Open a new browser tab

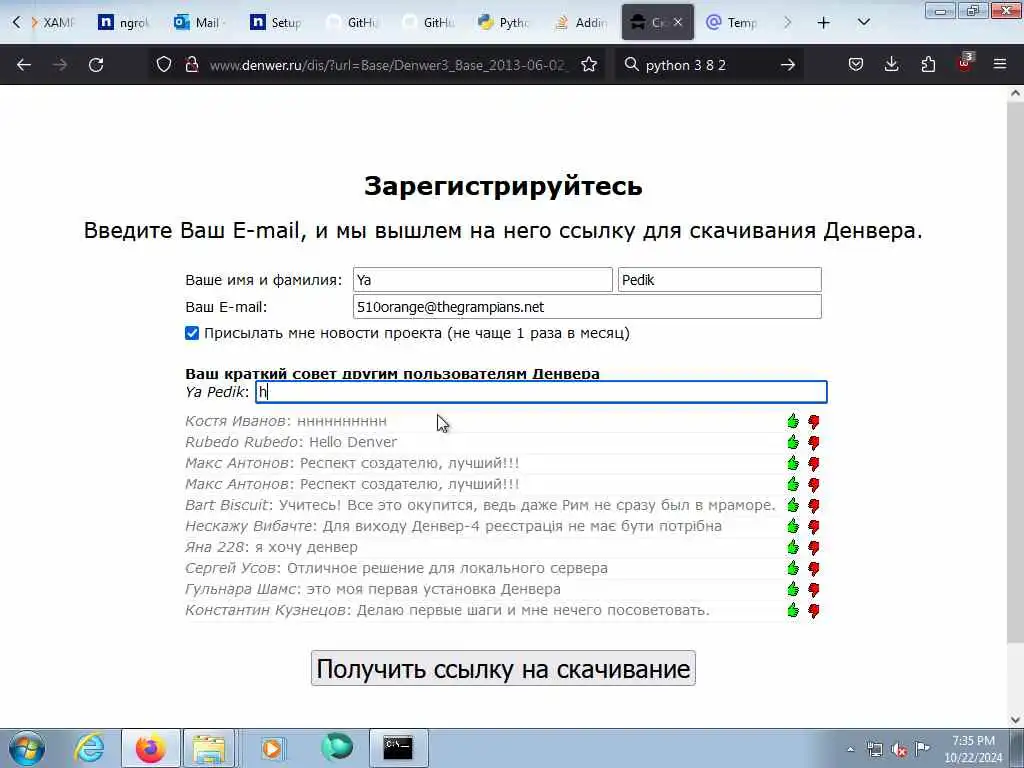point(824,22)
